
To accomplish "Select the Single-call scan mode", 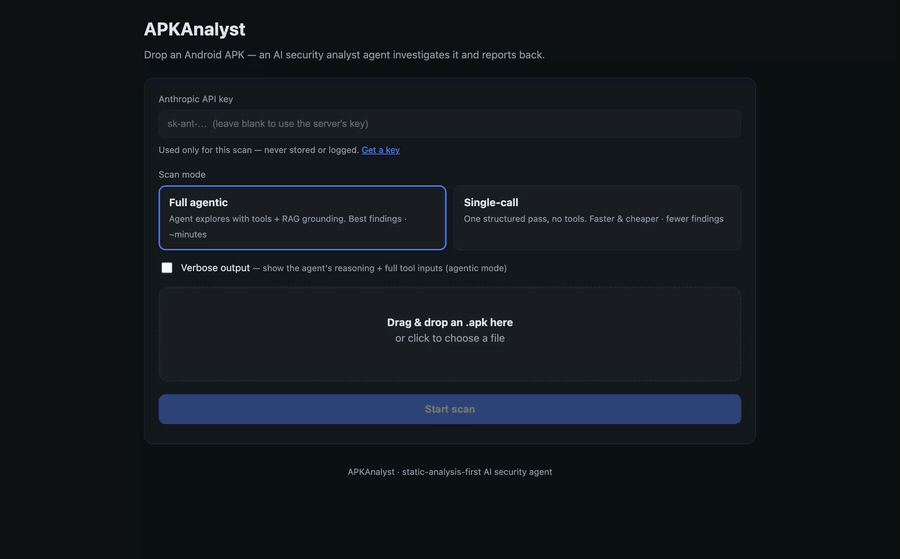I will coord(597,218).
